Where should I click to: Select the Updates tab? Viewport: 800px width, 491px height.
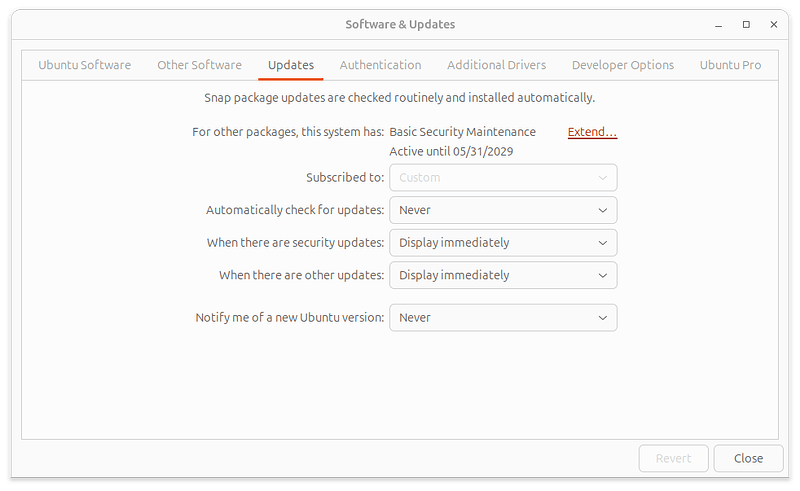pos(290,65)
